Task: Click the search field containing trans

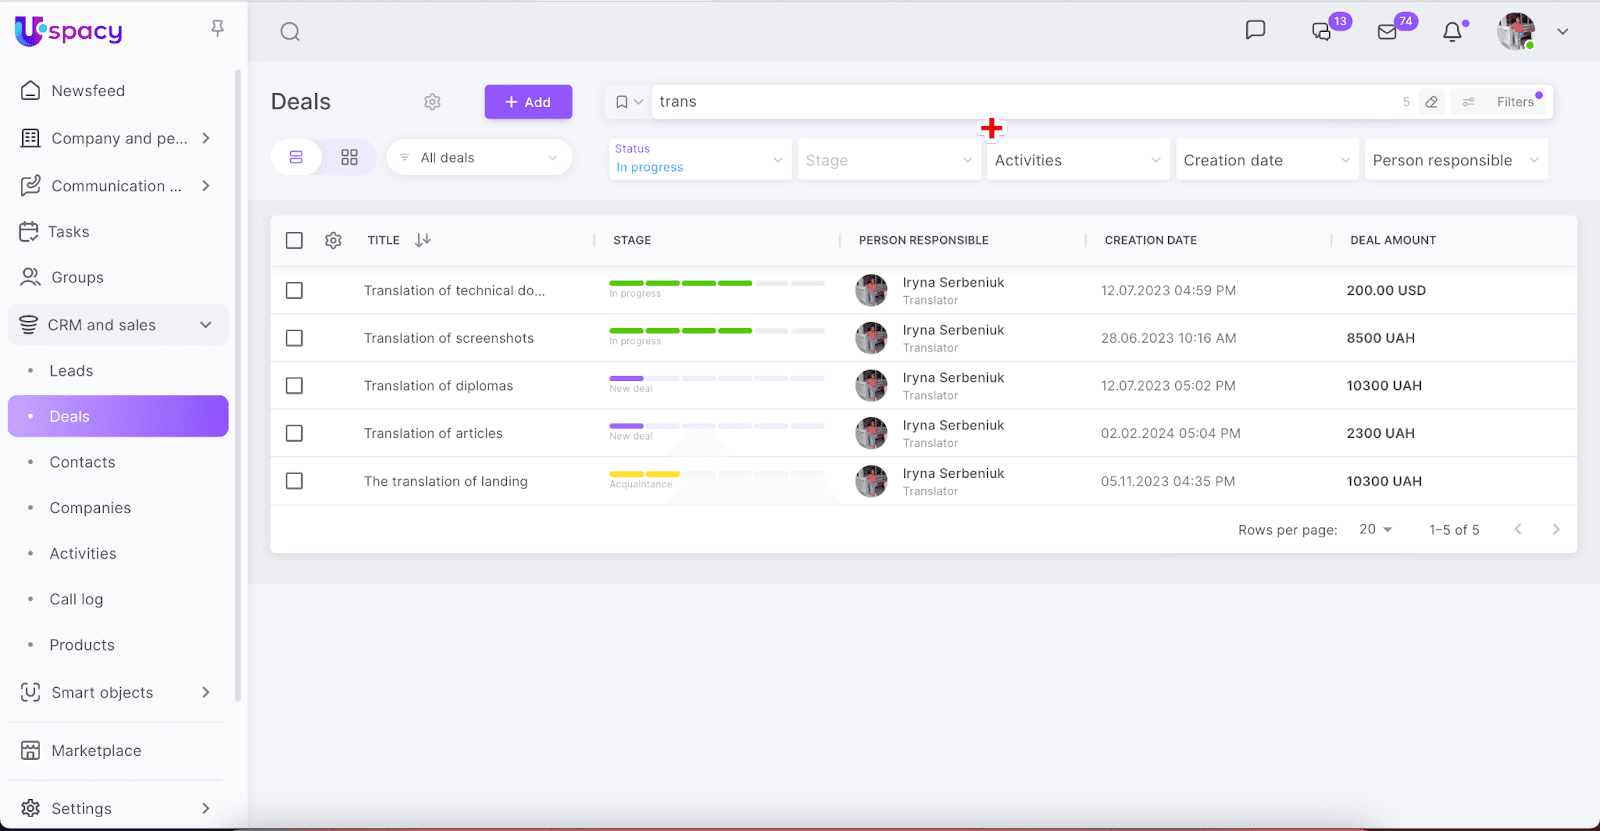Action: click(1020, 102)
